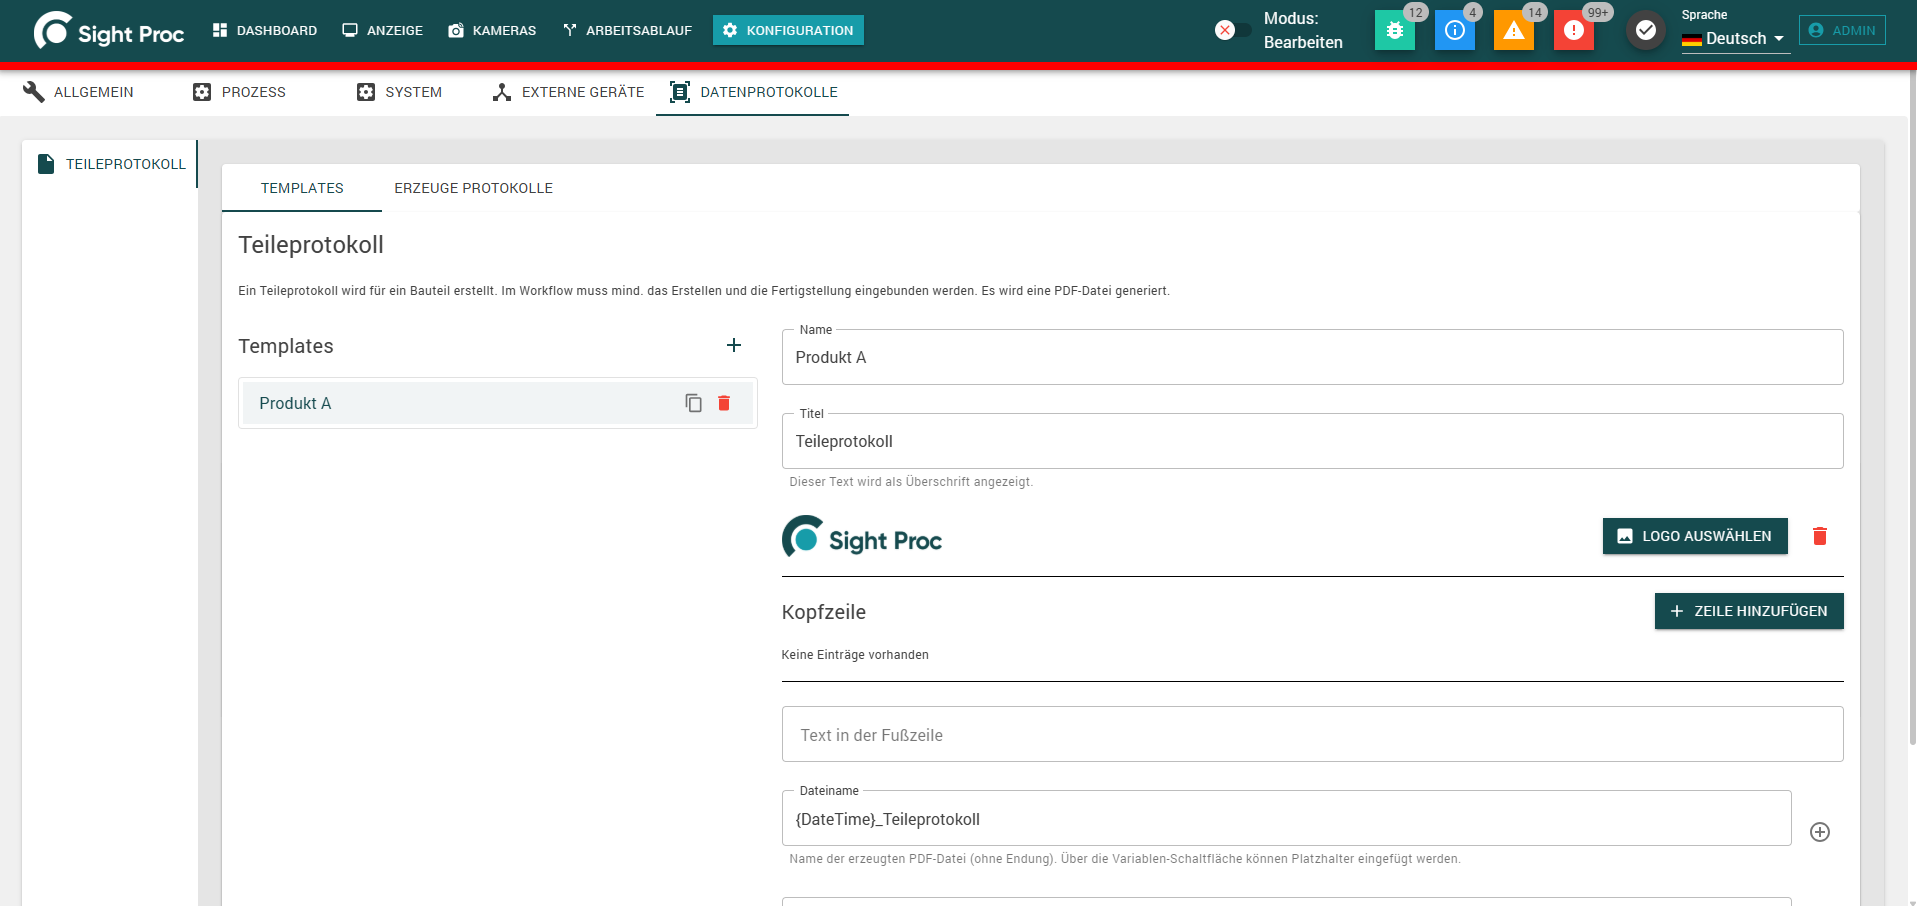Image resolution: width=1917 pixels, height=906 pixels.
Task: Remove the selected logo with trash icon
Action: point(1820,536)
